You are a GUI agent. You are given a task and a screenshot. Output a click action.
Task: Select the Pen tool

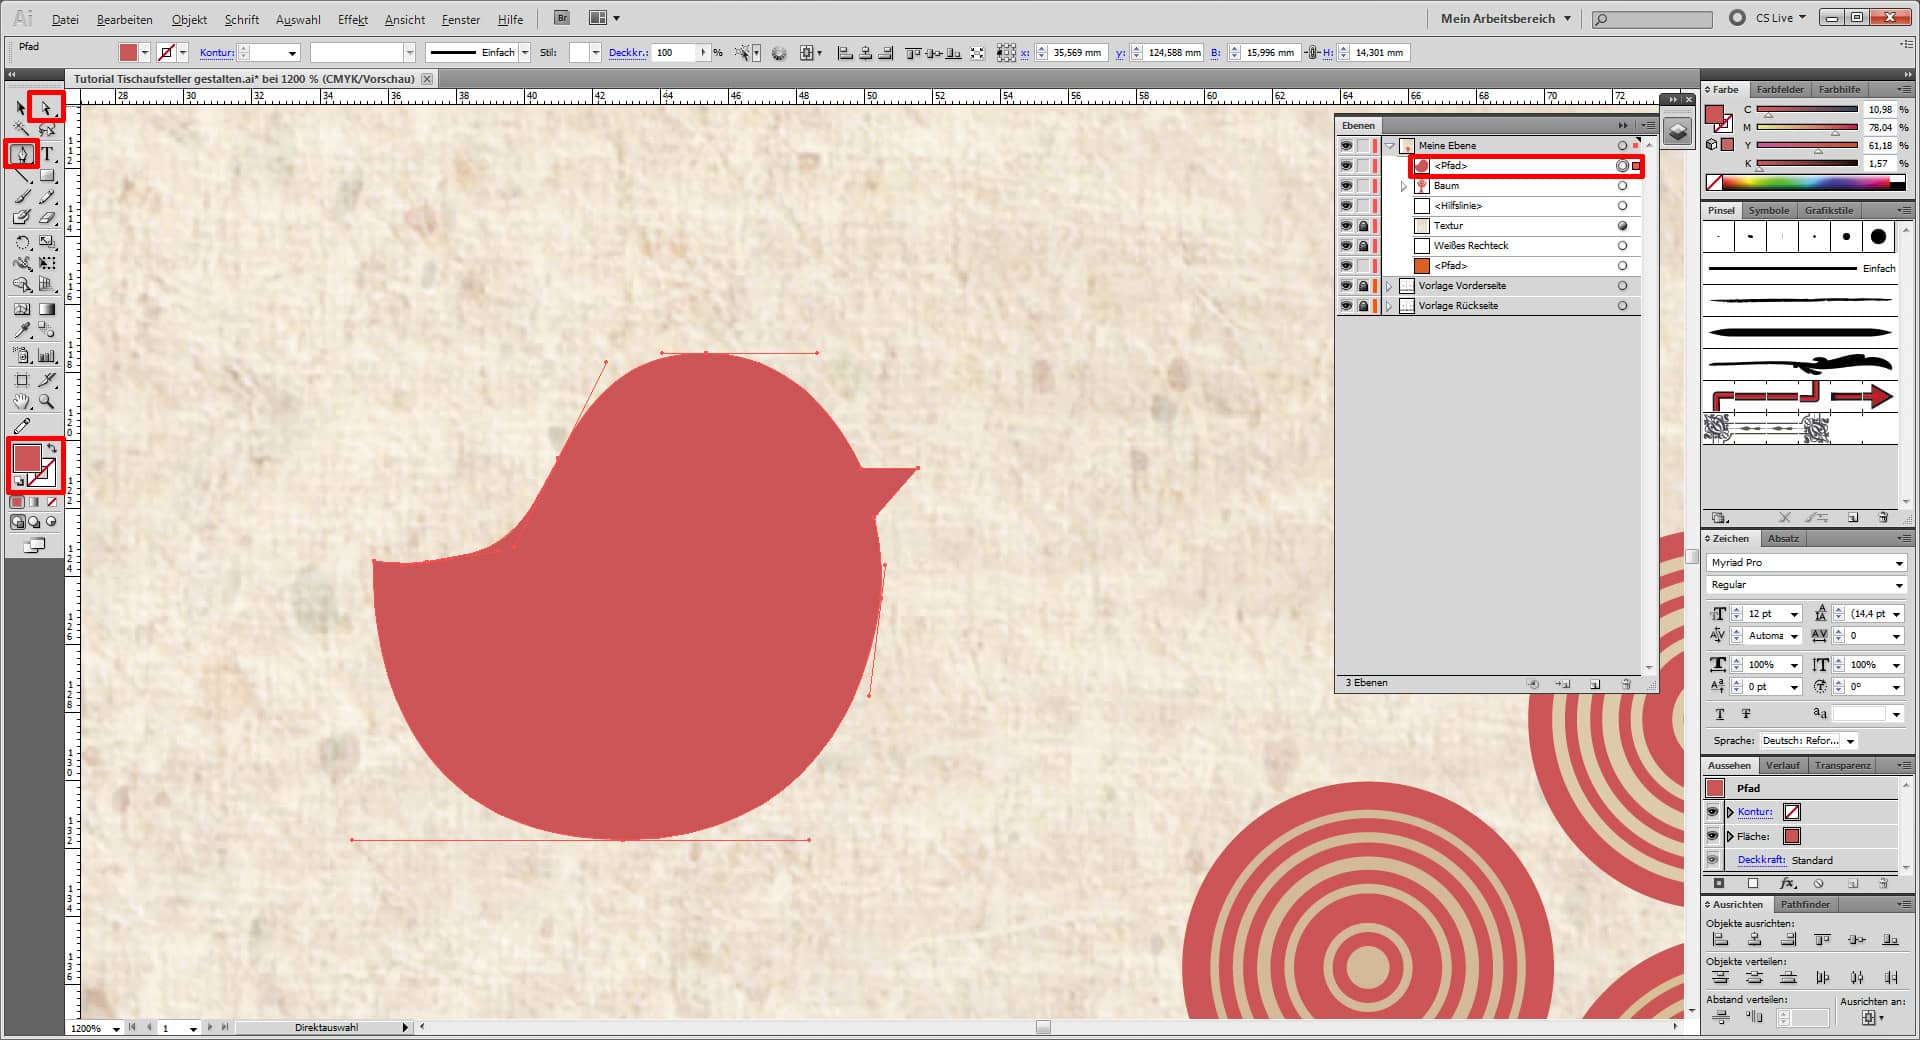tap(22, 154)
